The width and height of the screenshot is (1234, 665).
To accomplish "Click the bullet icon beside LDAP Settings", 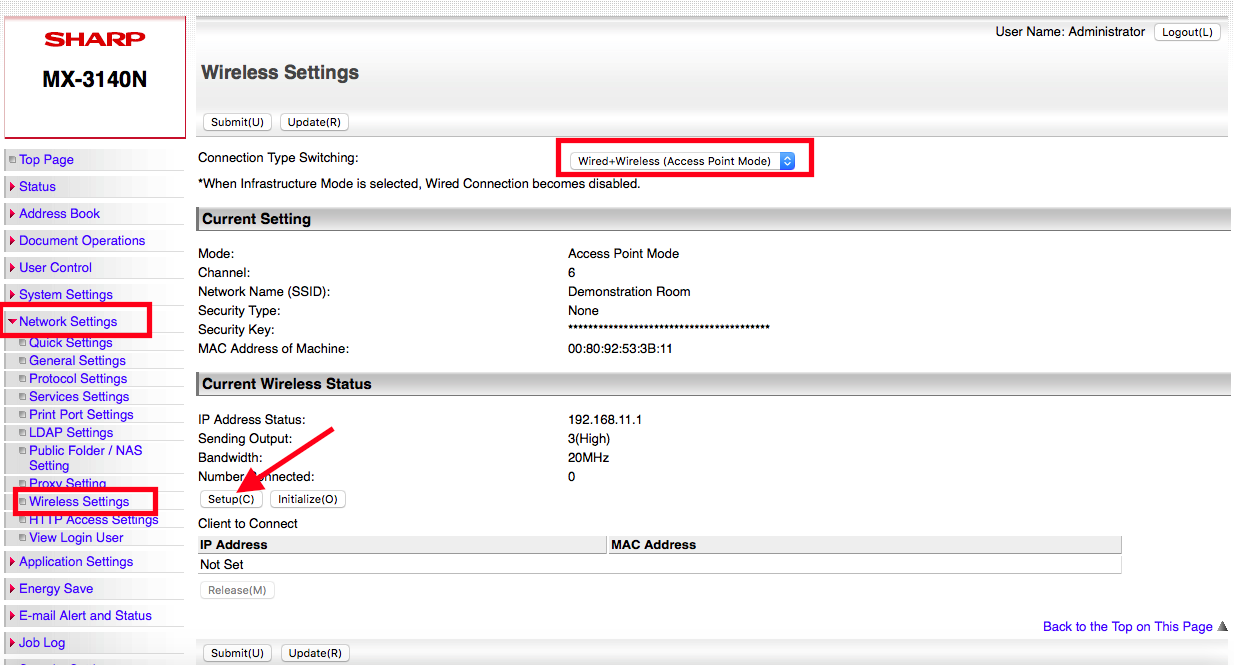I will [23, 433].
